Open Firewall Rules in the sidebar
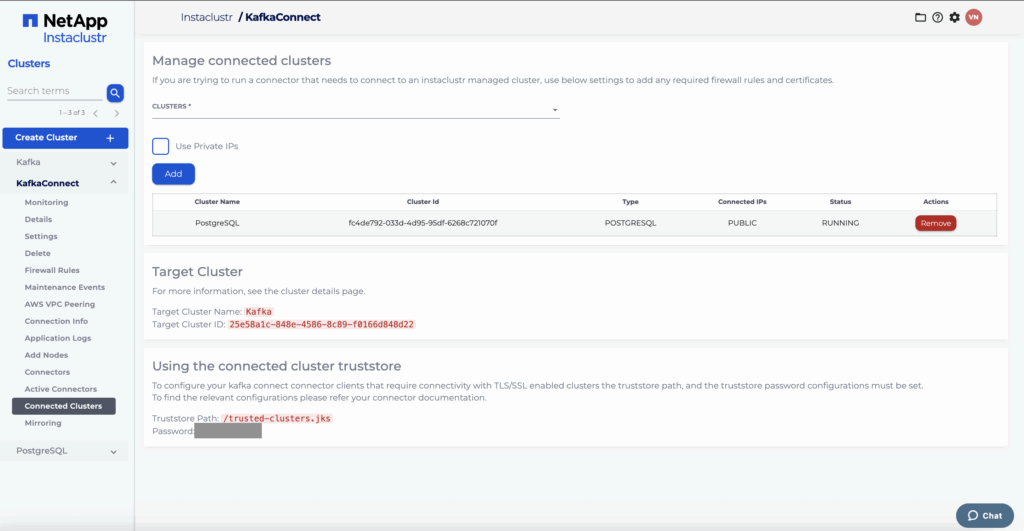 pyautogui.click(x=52, y=270)
